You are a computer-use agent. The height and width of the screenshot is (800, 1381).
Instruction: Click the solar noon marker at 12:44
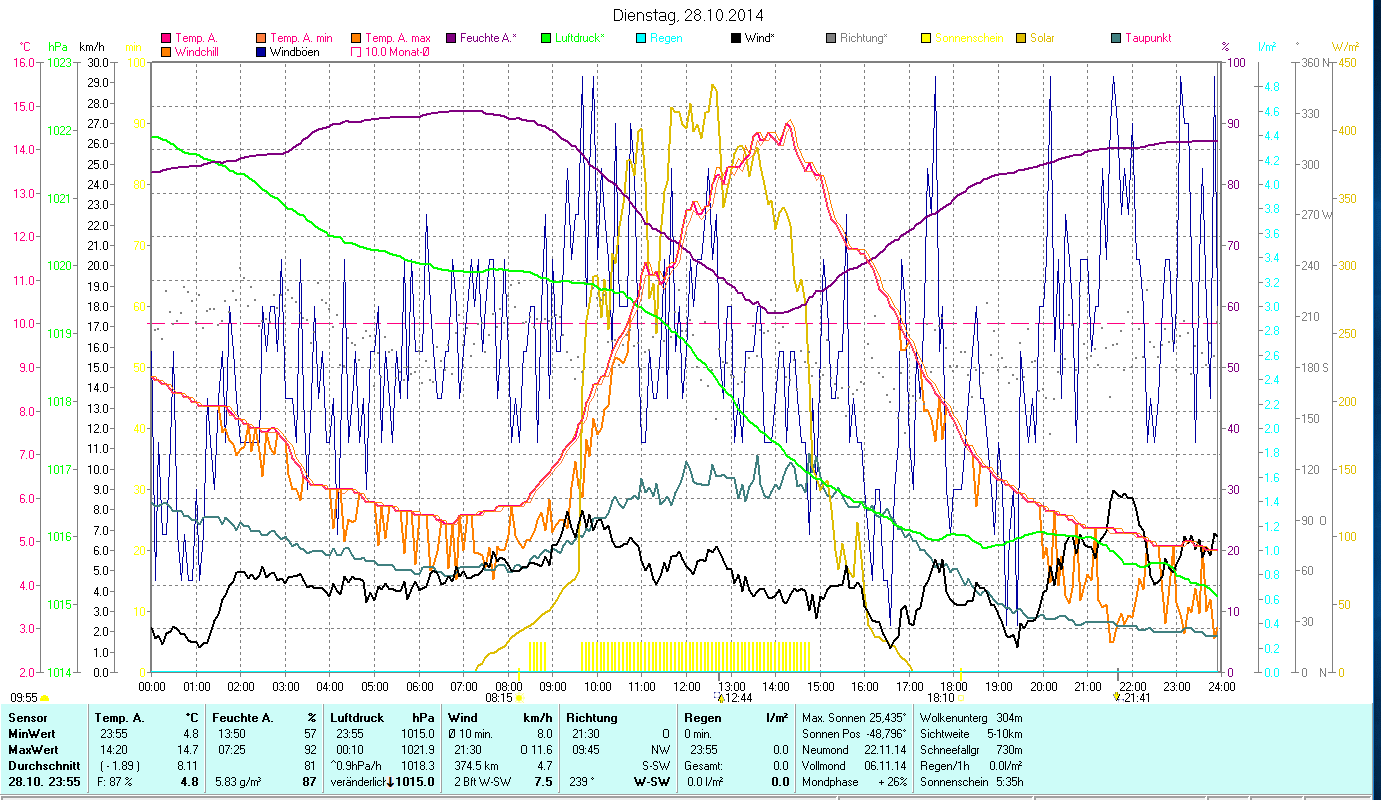[x=719, y=697]
